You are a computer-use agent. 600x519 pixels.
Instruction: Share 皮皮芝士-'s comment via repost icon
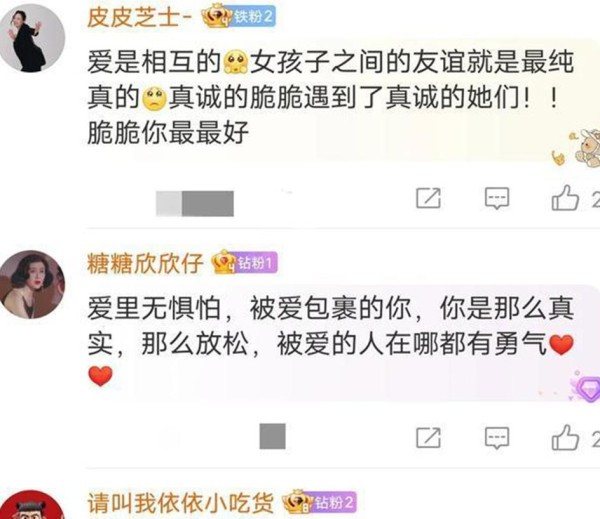[x=428, y=198]
